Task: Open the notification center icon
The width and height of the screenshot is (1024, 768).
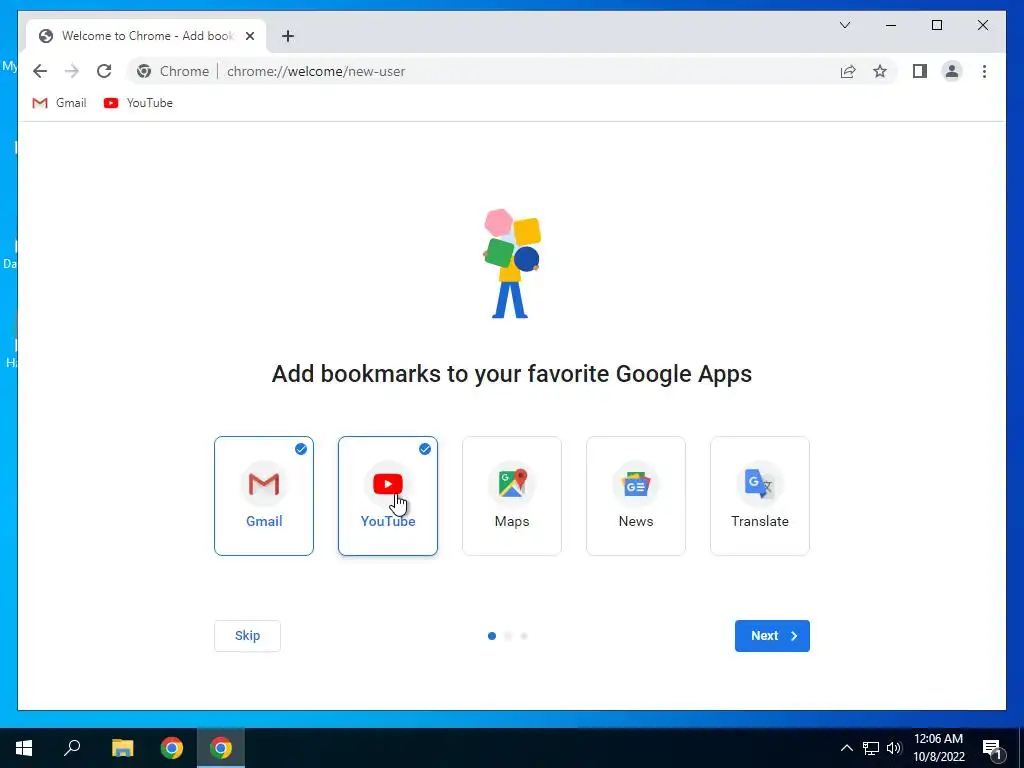Action: point(993,748)
